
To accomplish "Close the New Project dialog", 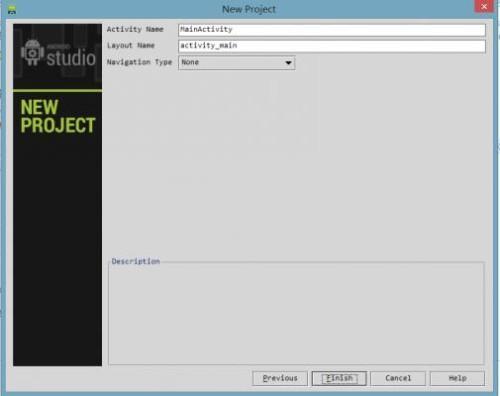I will tap(484, 6).
